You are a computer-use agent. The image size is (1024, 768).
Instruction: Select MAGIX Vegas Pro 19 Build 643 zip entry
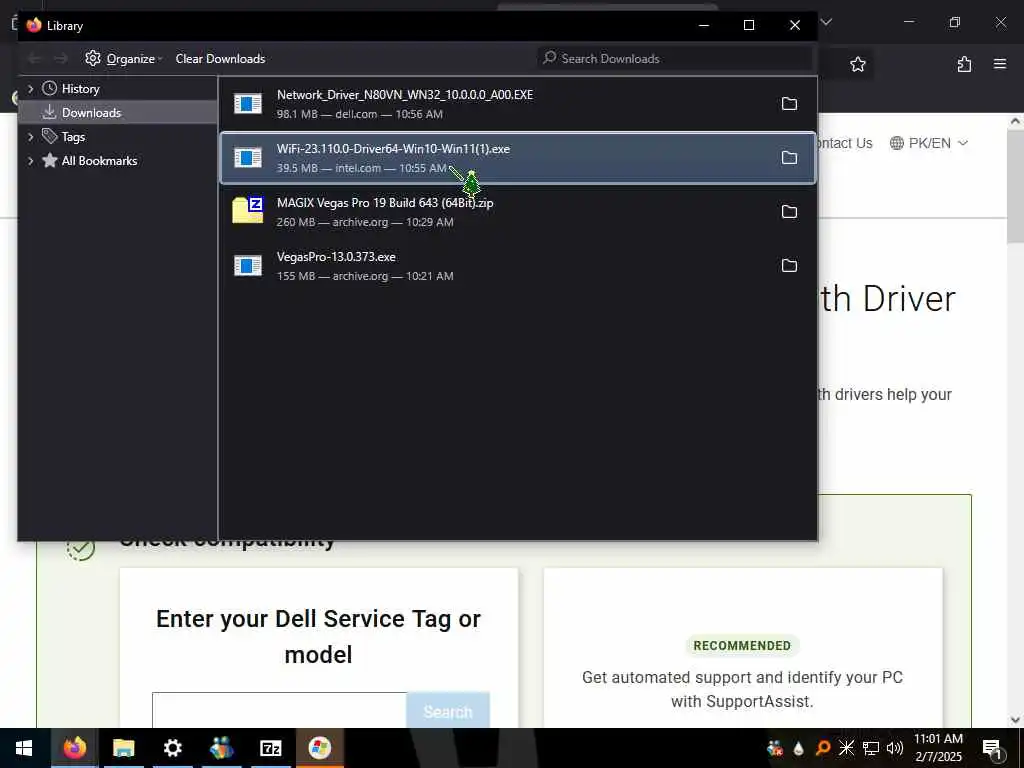(518, 212)
